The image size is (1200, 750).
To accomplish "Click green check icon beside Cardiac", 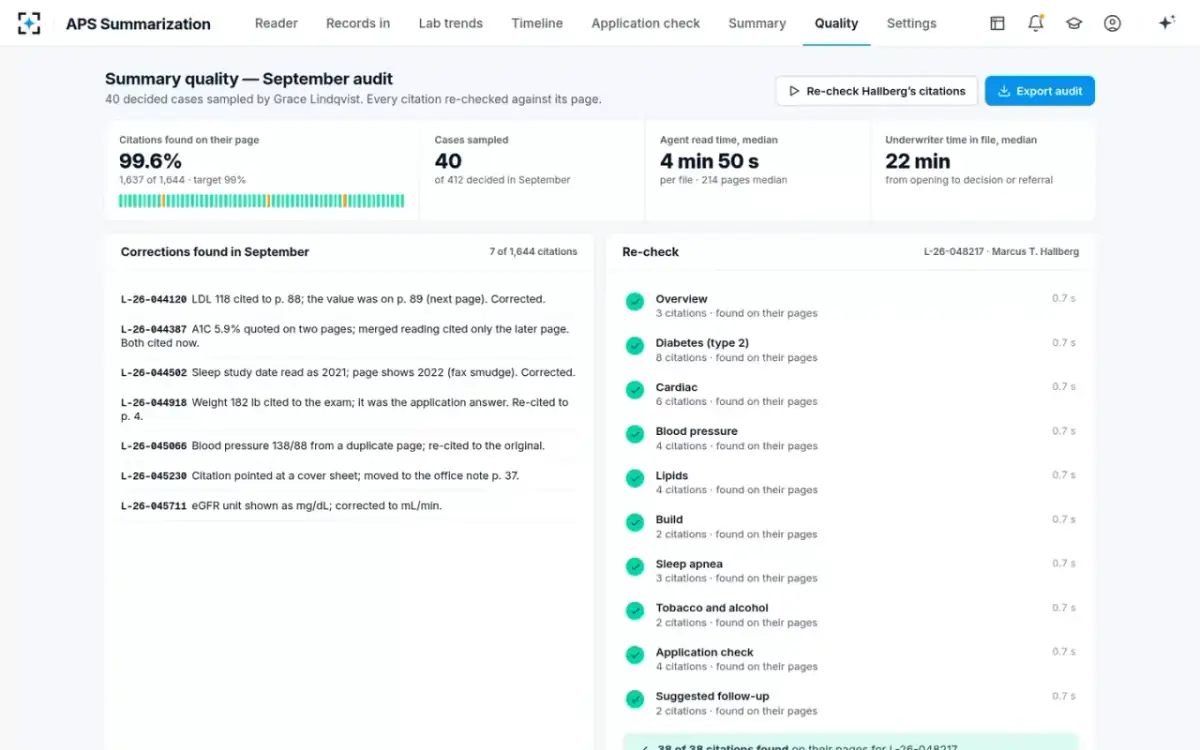I will pos(635,390).
